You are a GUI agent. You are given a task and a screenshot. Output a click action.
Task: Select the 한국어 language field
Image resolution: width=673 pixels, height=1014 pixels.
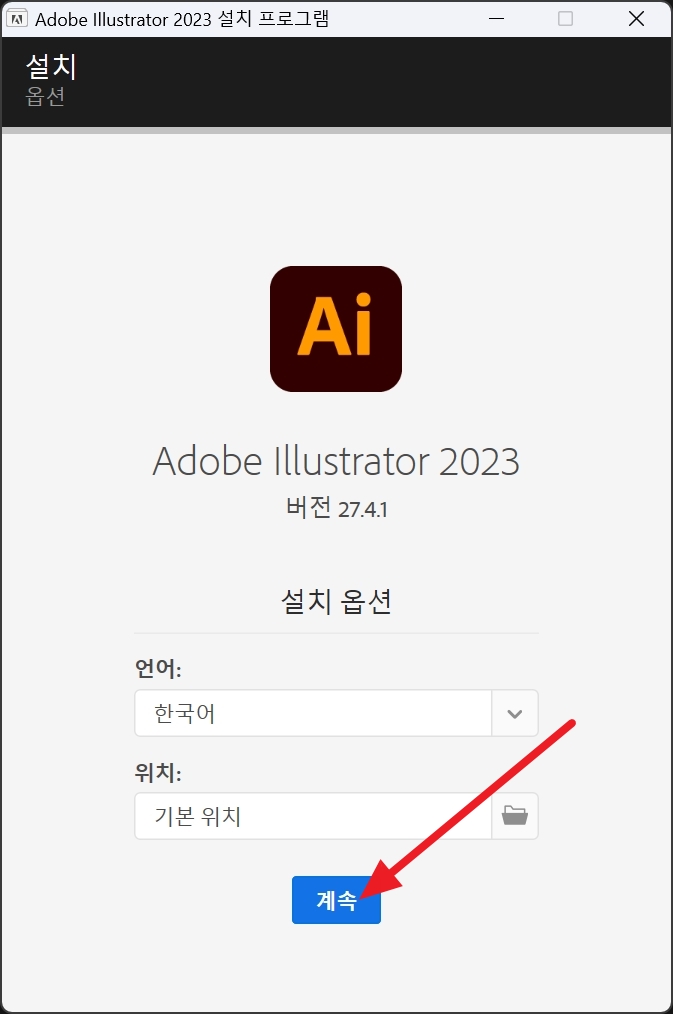tap(313, 713)
